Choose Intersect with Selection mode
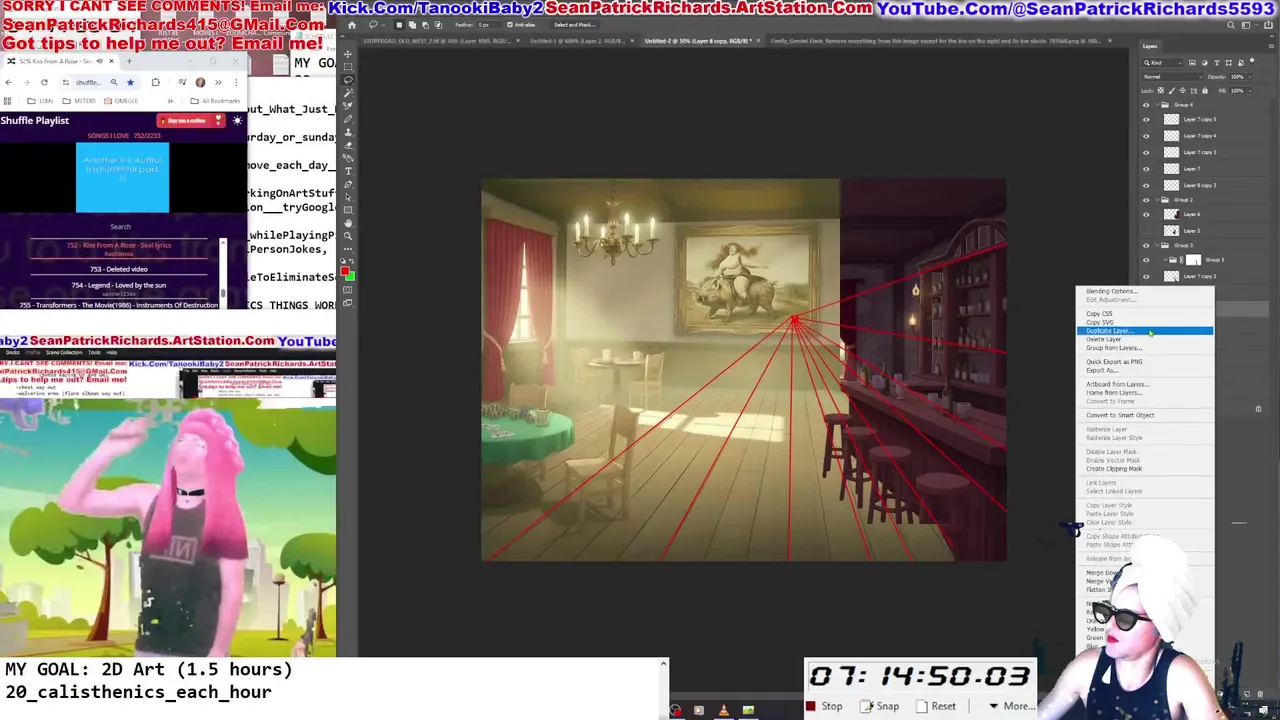 (x=438, y=25)
